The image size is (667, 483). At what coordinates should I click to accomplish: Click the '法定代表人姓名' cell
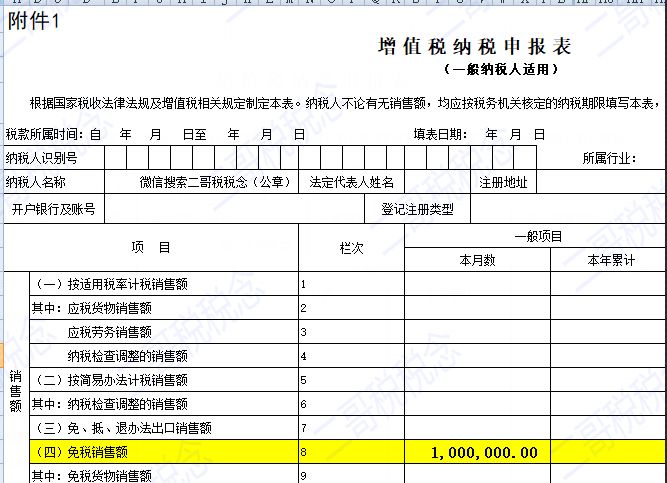pyautogui.click(x=351, y=182)
